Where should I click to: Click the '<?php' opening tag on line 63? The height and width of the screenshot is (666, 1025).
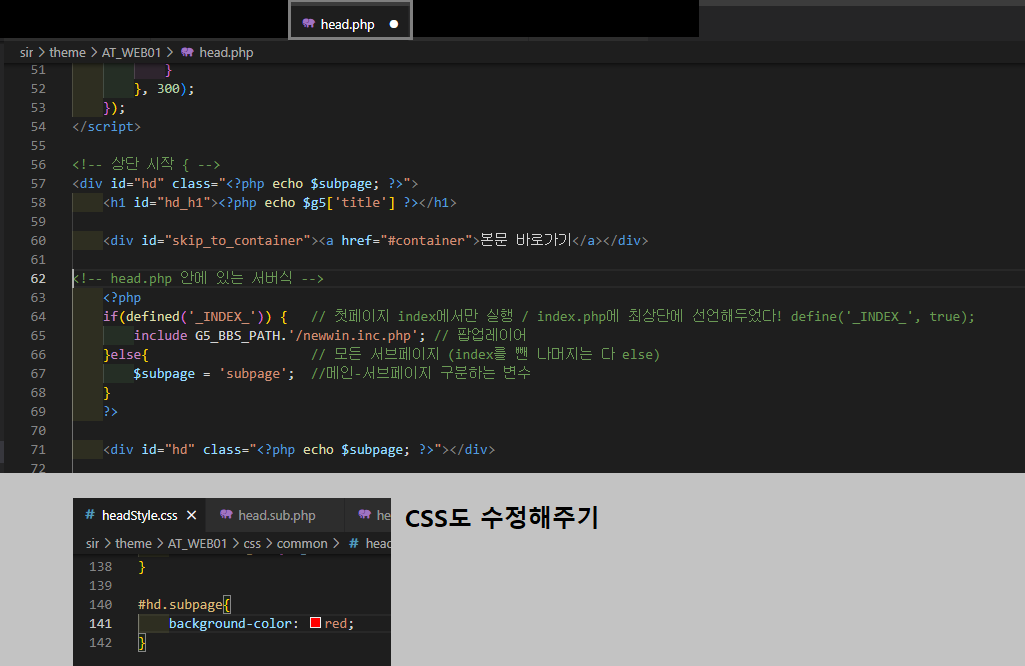click(x=122, y=297)
